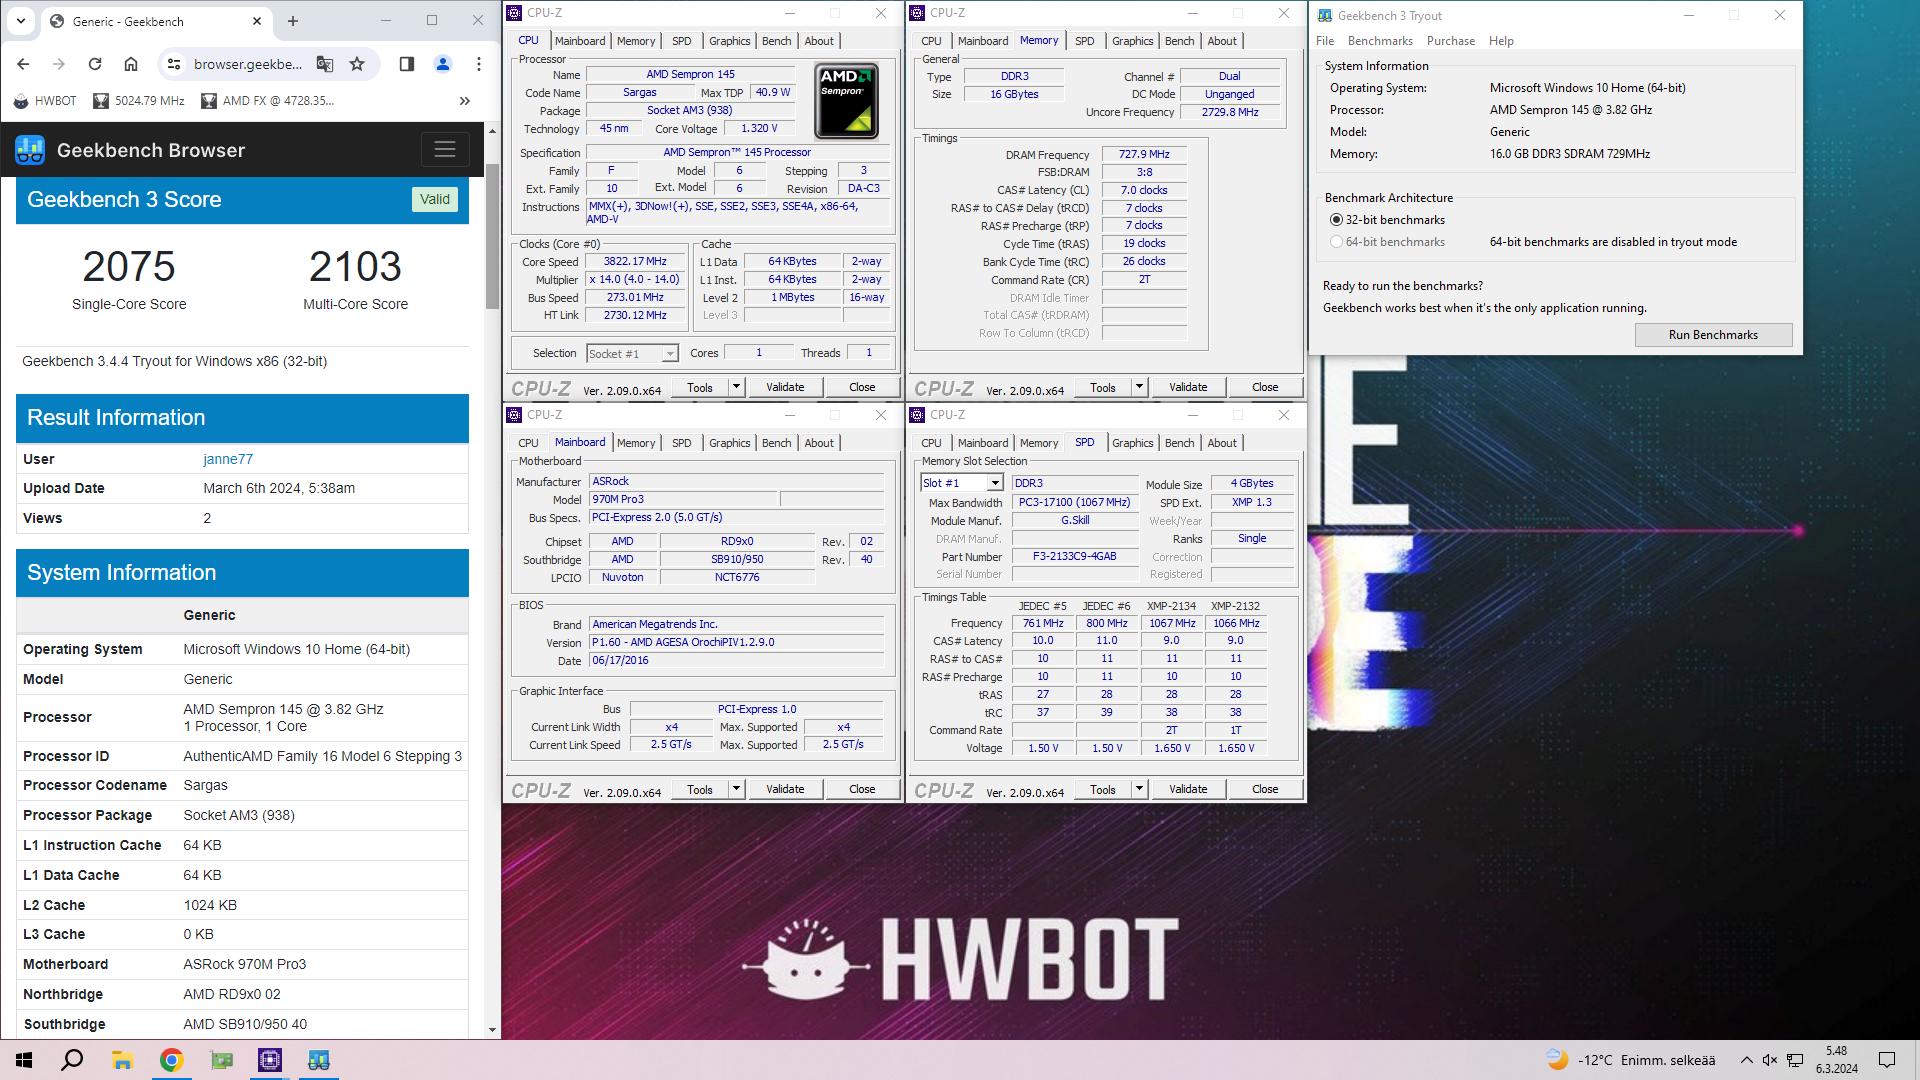
Task: Click the 2075 Single-Core Score
Action: [129, 267]
